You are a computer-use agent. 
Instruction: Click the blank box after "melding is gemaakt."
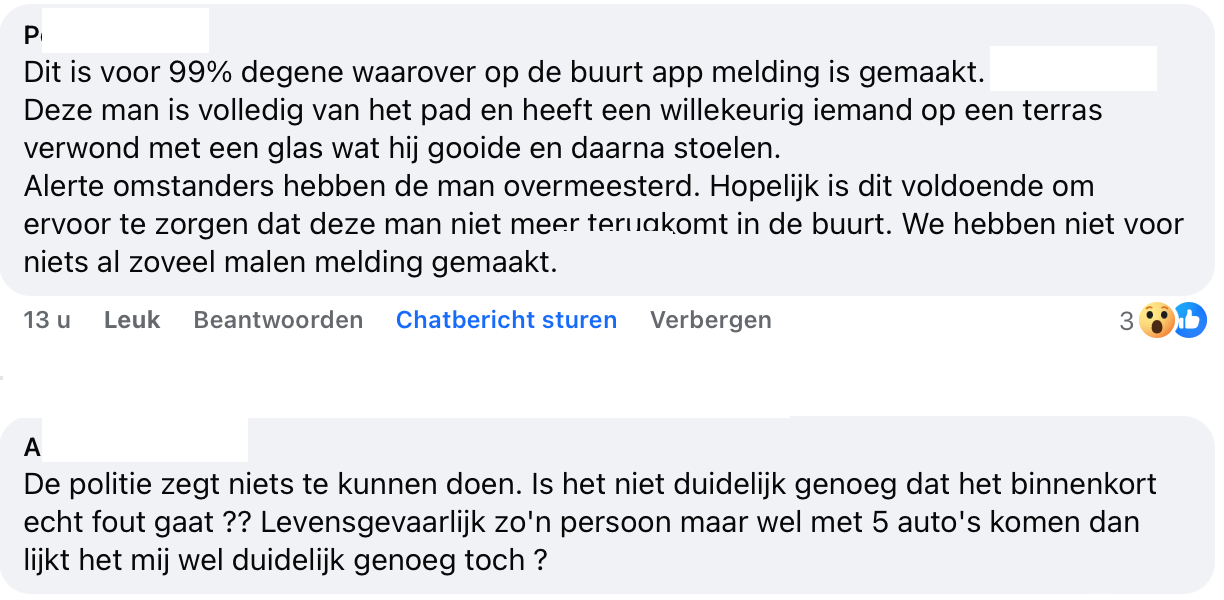coord(1073,69)
